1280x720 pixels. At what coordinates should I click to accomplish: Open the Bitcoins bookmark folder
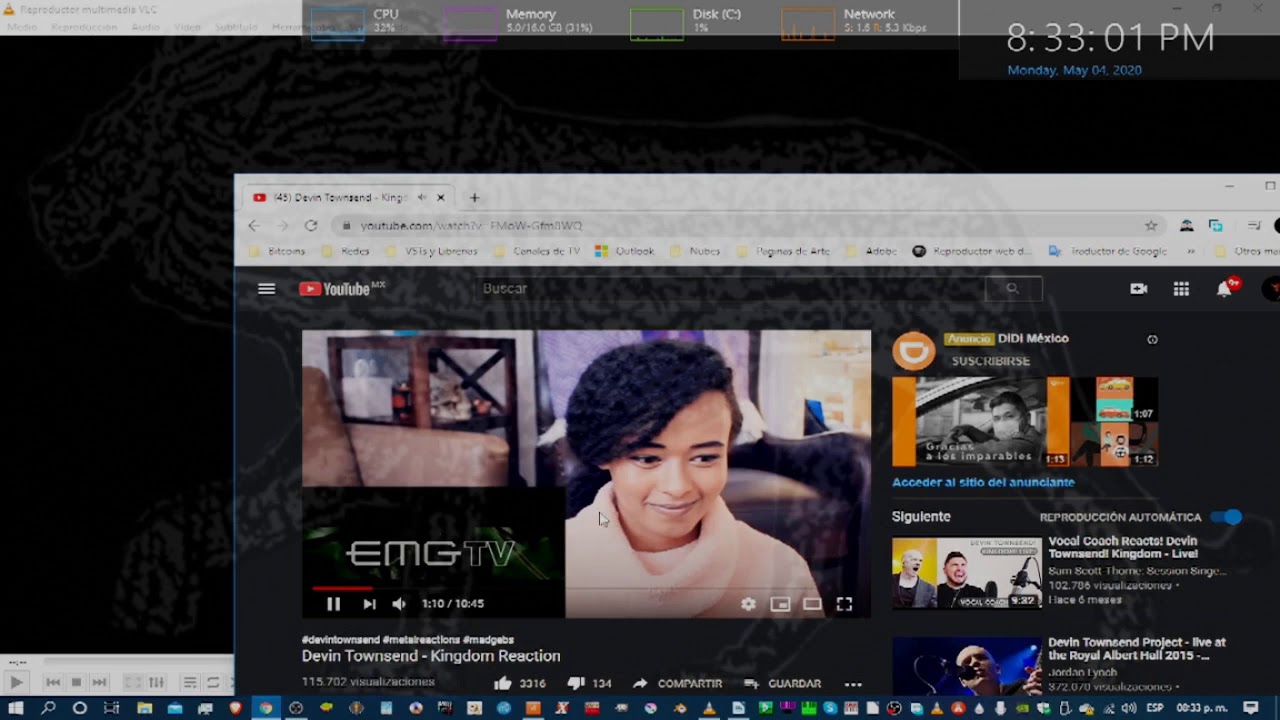pos(277,252)
